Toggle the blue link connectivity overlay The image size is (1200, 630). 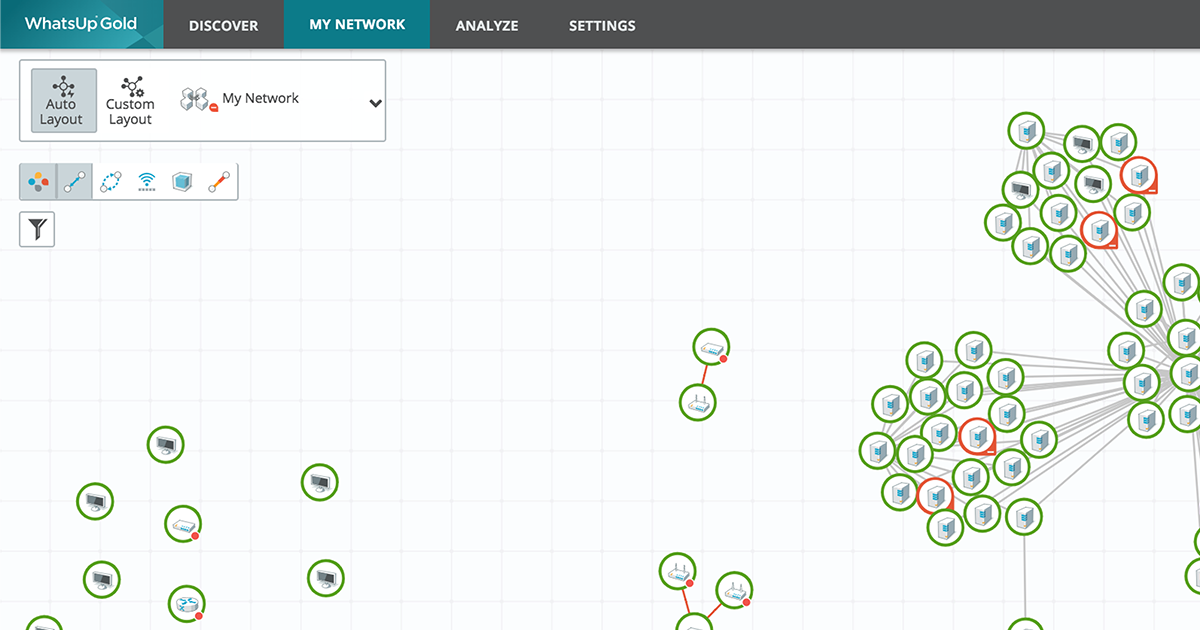pos(74,182)
